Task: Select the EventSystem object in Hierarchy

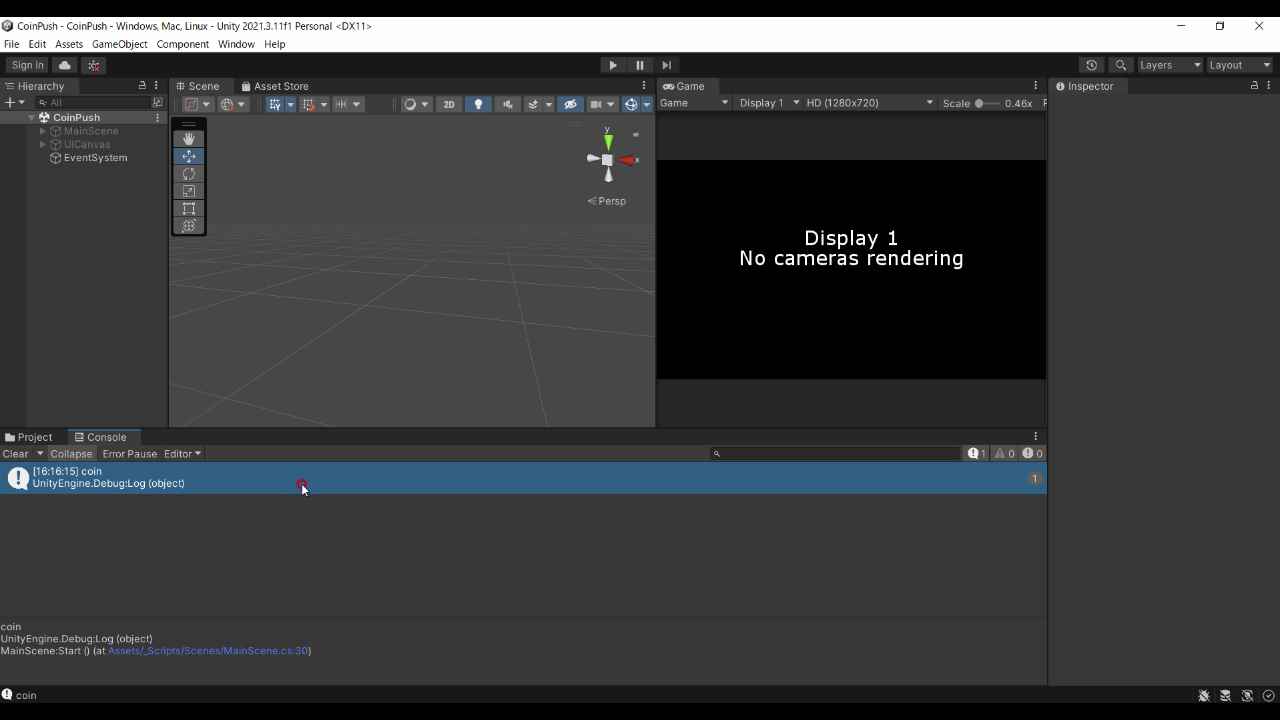Action: click(96, 158)
